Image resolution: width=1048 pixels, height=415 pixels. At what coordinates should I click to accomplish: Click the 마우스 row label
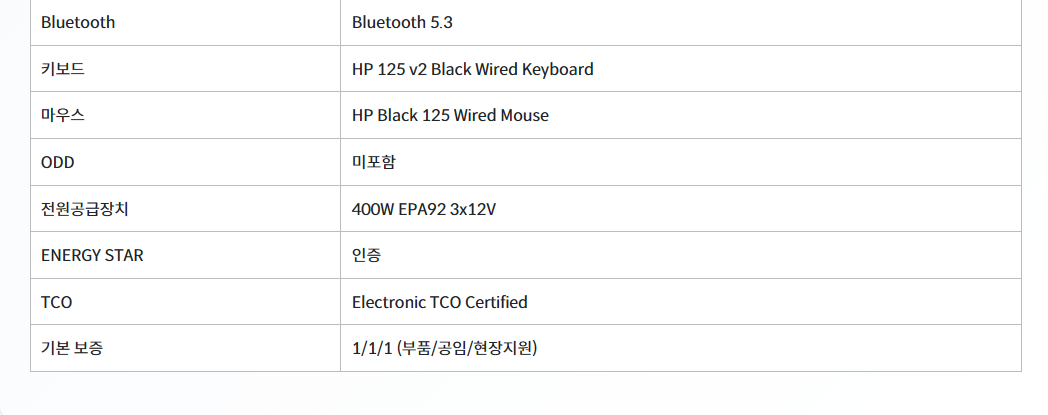(x=63, y=115)
